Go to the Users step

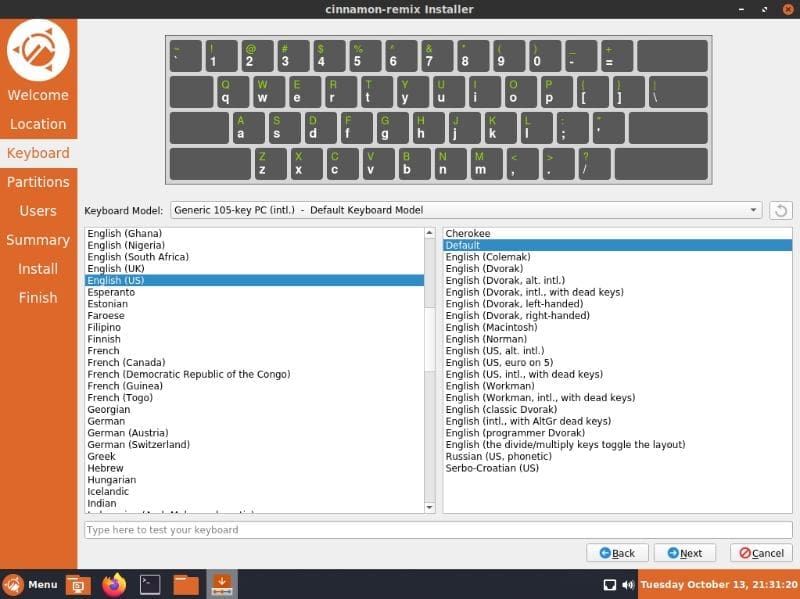(38, 211)
